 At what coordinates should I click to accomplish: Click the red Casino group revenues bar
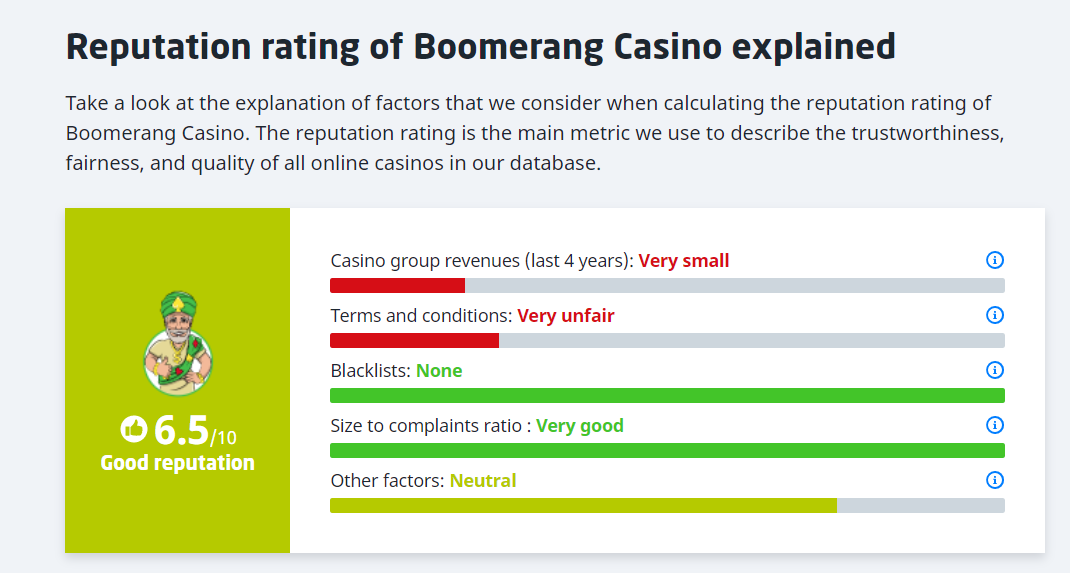coord(397,286)
